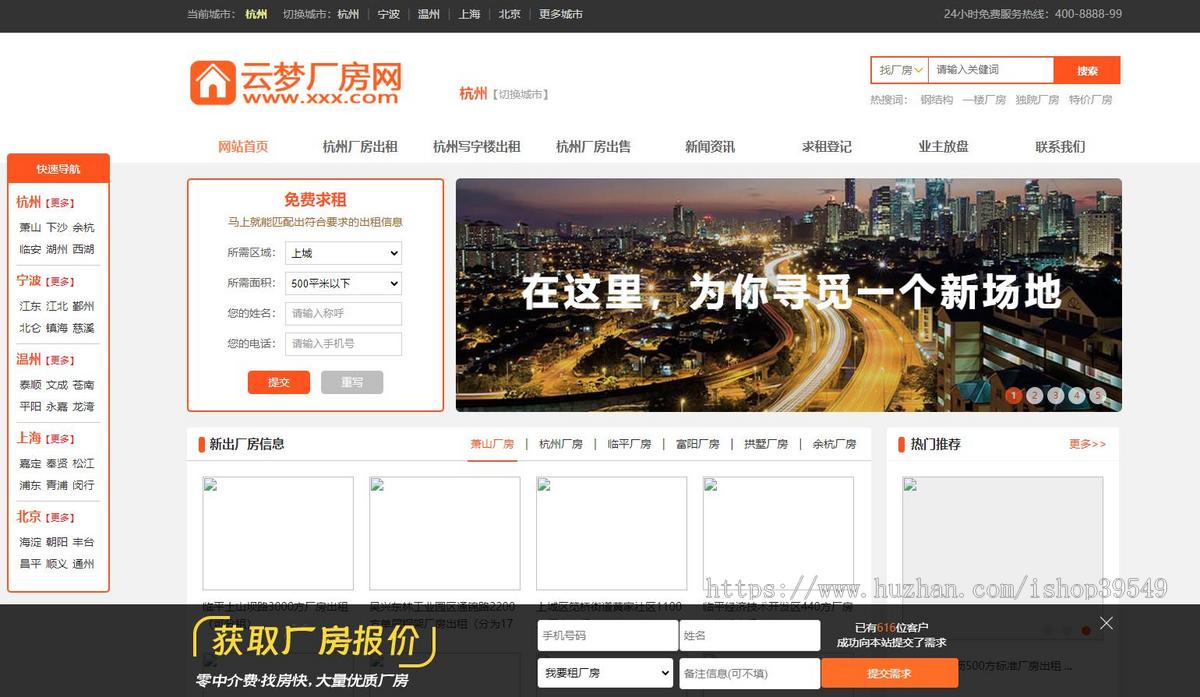Open 苍南 in the quick navigation

pos(83,385)
